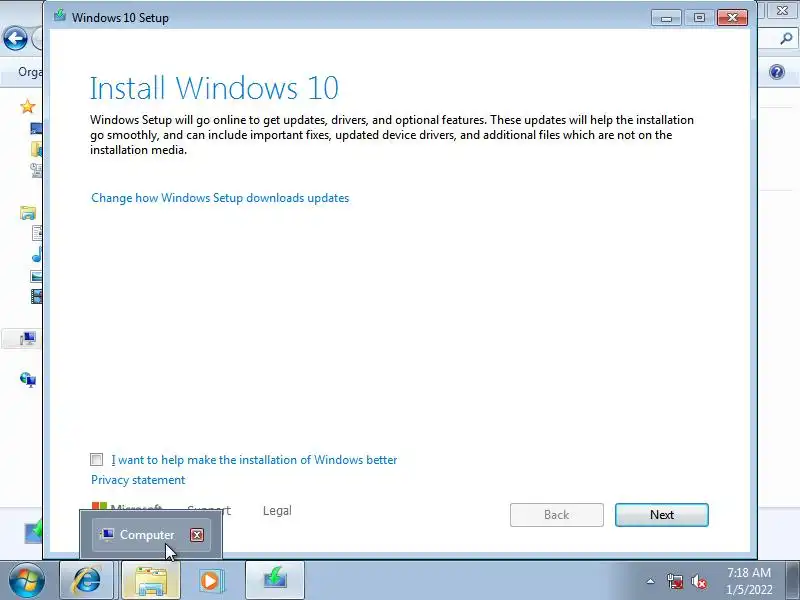Open network status tray icon
The height and width of the screenshot is (600, 800).
point(674,581)
